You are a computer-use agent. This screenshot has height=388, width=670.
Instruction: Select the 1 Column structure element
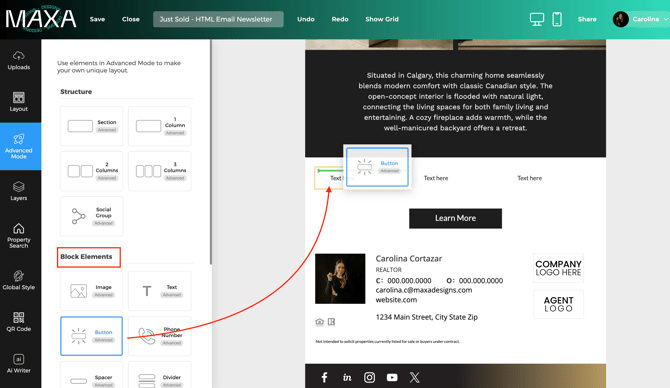tap(160, 126)
